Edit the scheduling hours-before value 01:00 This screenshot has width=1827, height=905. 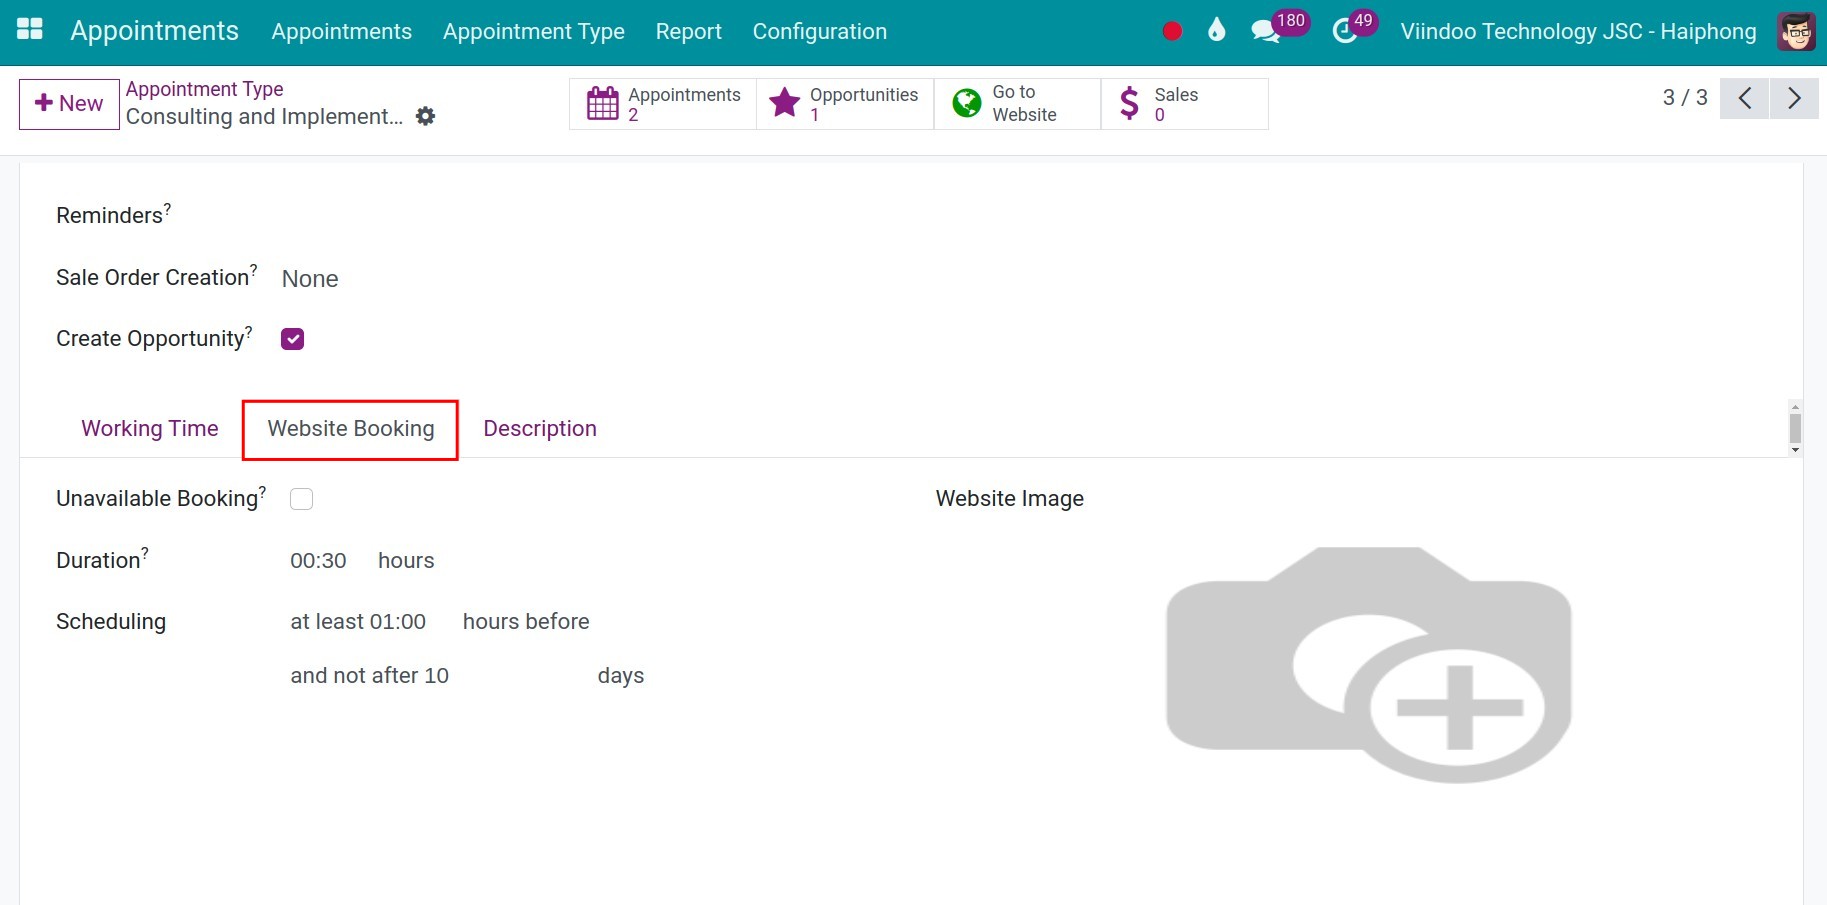[398, 622]
